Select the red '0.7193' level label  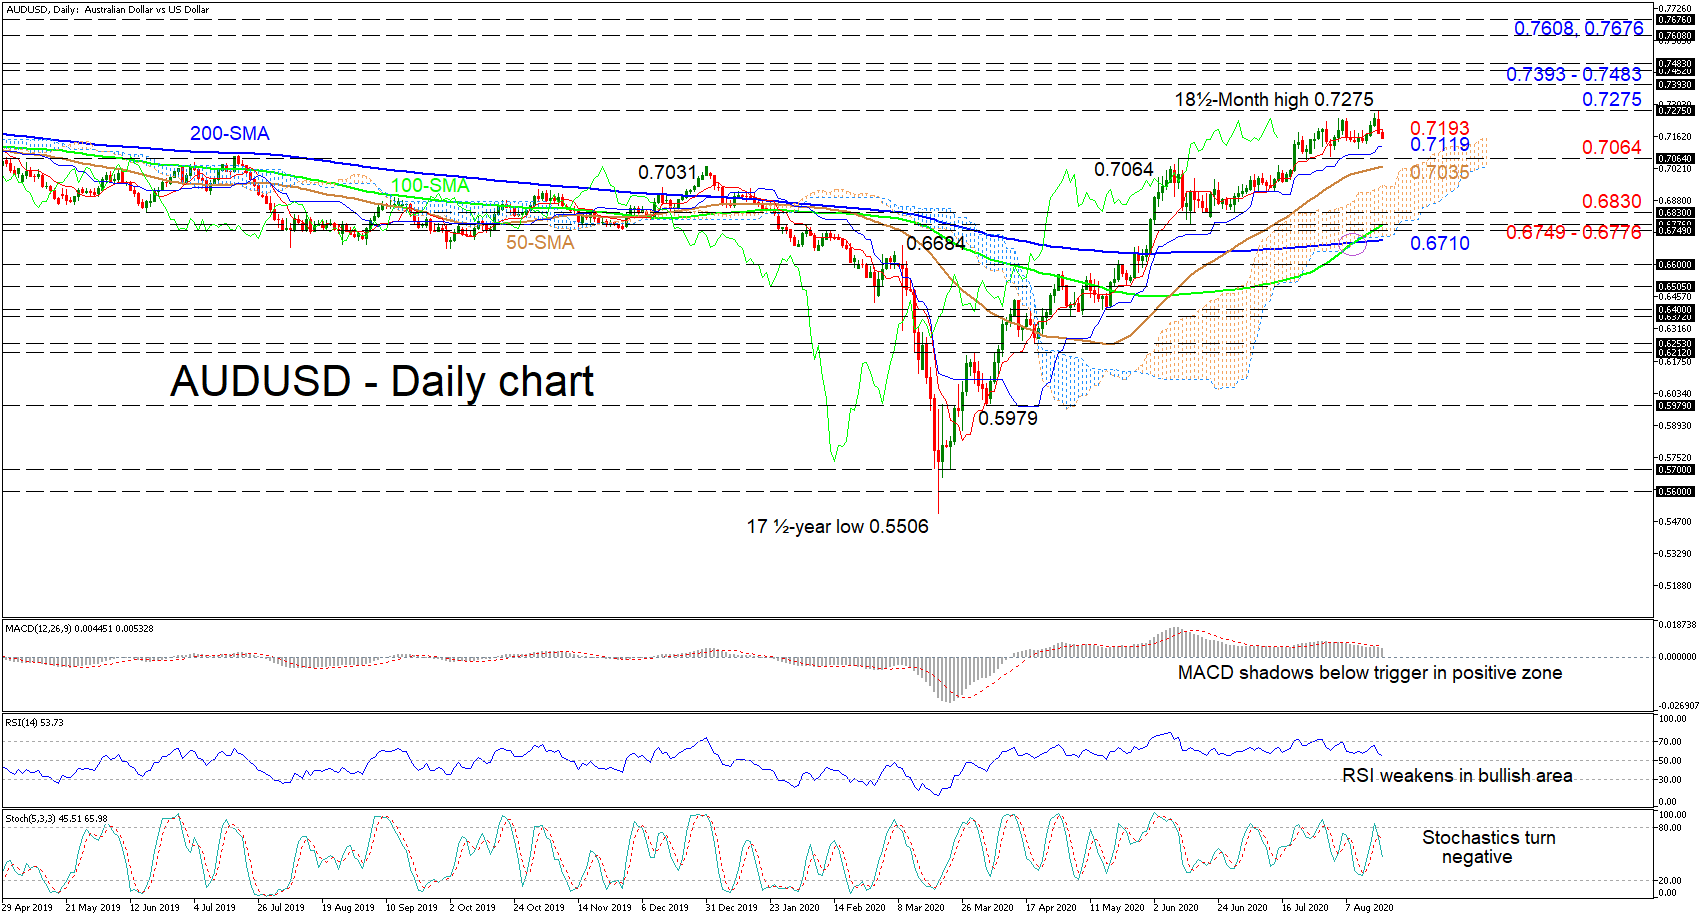coord(1440,128)
